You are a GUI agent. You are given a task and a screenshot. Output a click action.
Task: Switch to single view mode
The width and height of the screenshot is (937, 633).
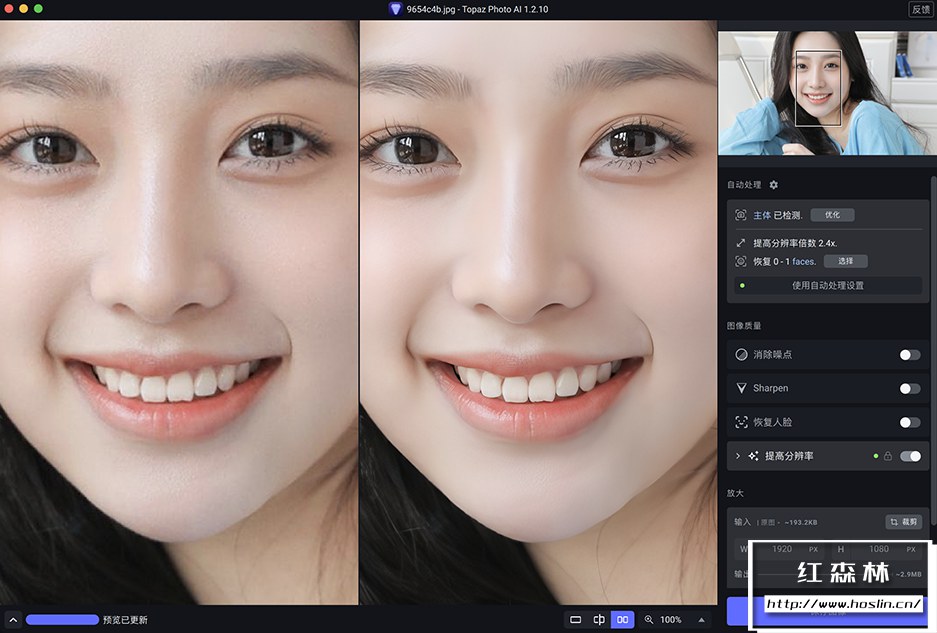tap(575, 620)
